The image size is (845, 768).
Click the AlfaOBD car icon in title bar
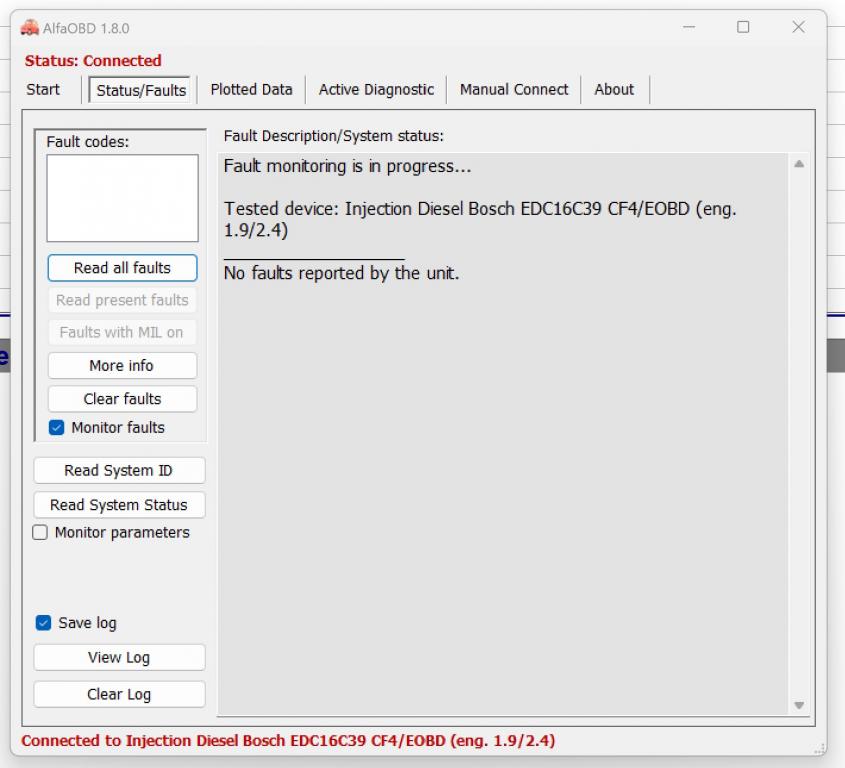[x=30, y=27]
